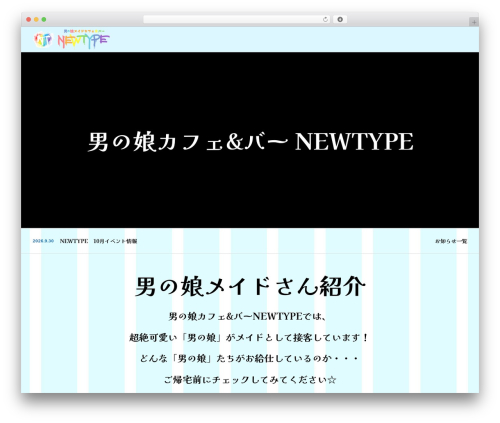Image resolution: width=500 pixels, height=423 pixels.
Task: Click the browser extension button beside address bar
Action: (x=340, y=19)
